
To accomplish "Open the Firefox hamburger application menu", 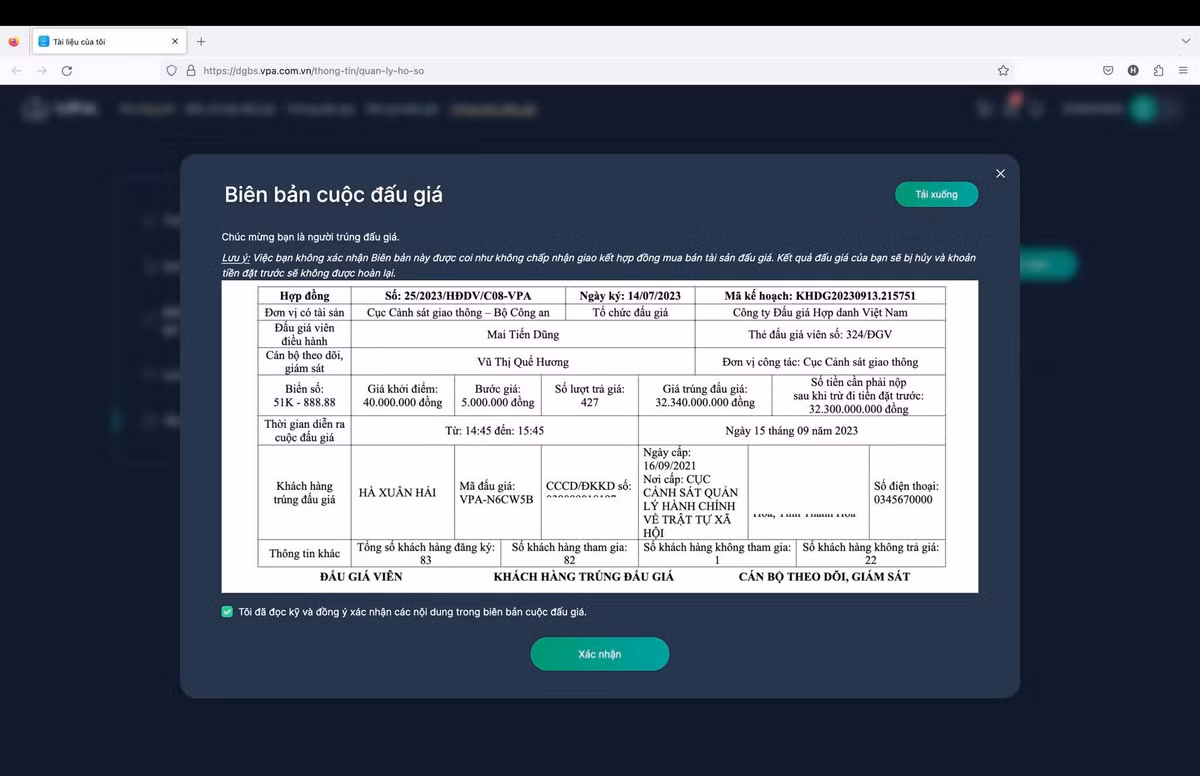I will coord(1184,71).
